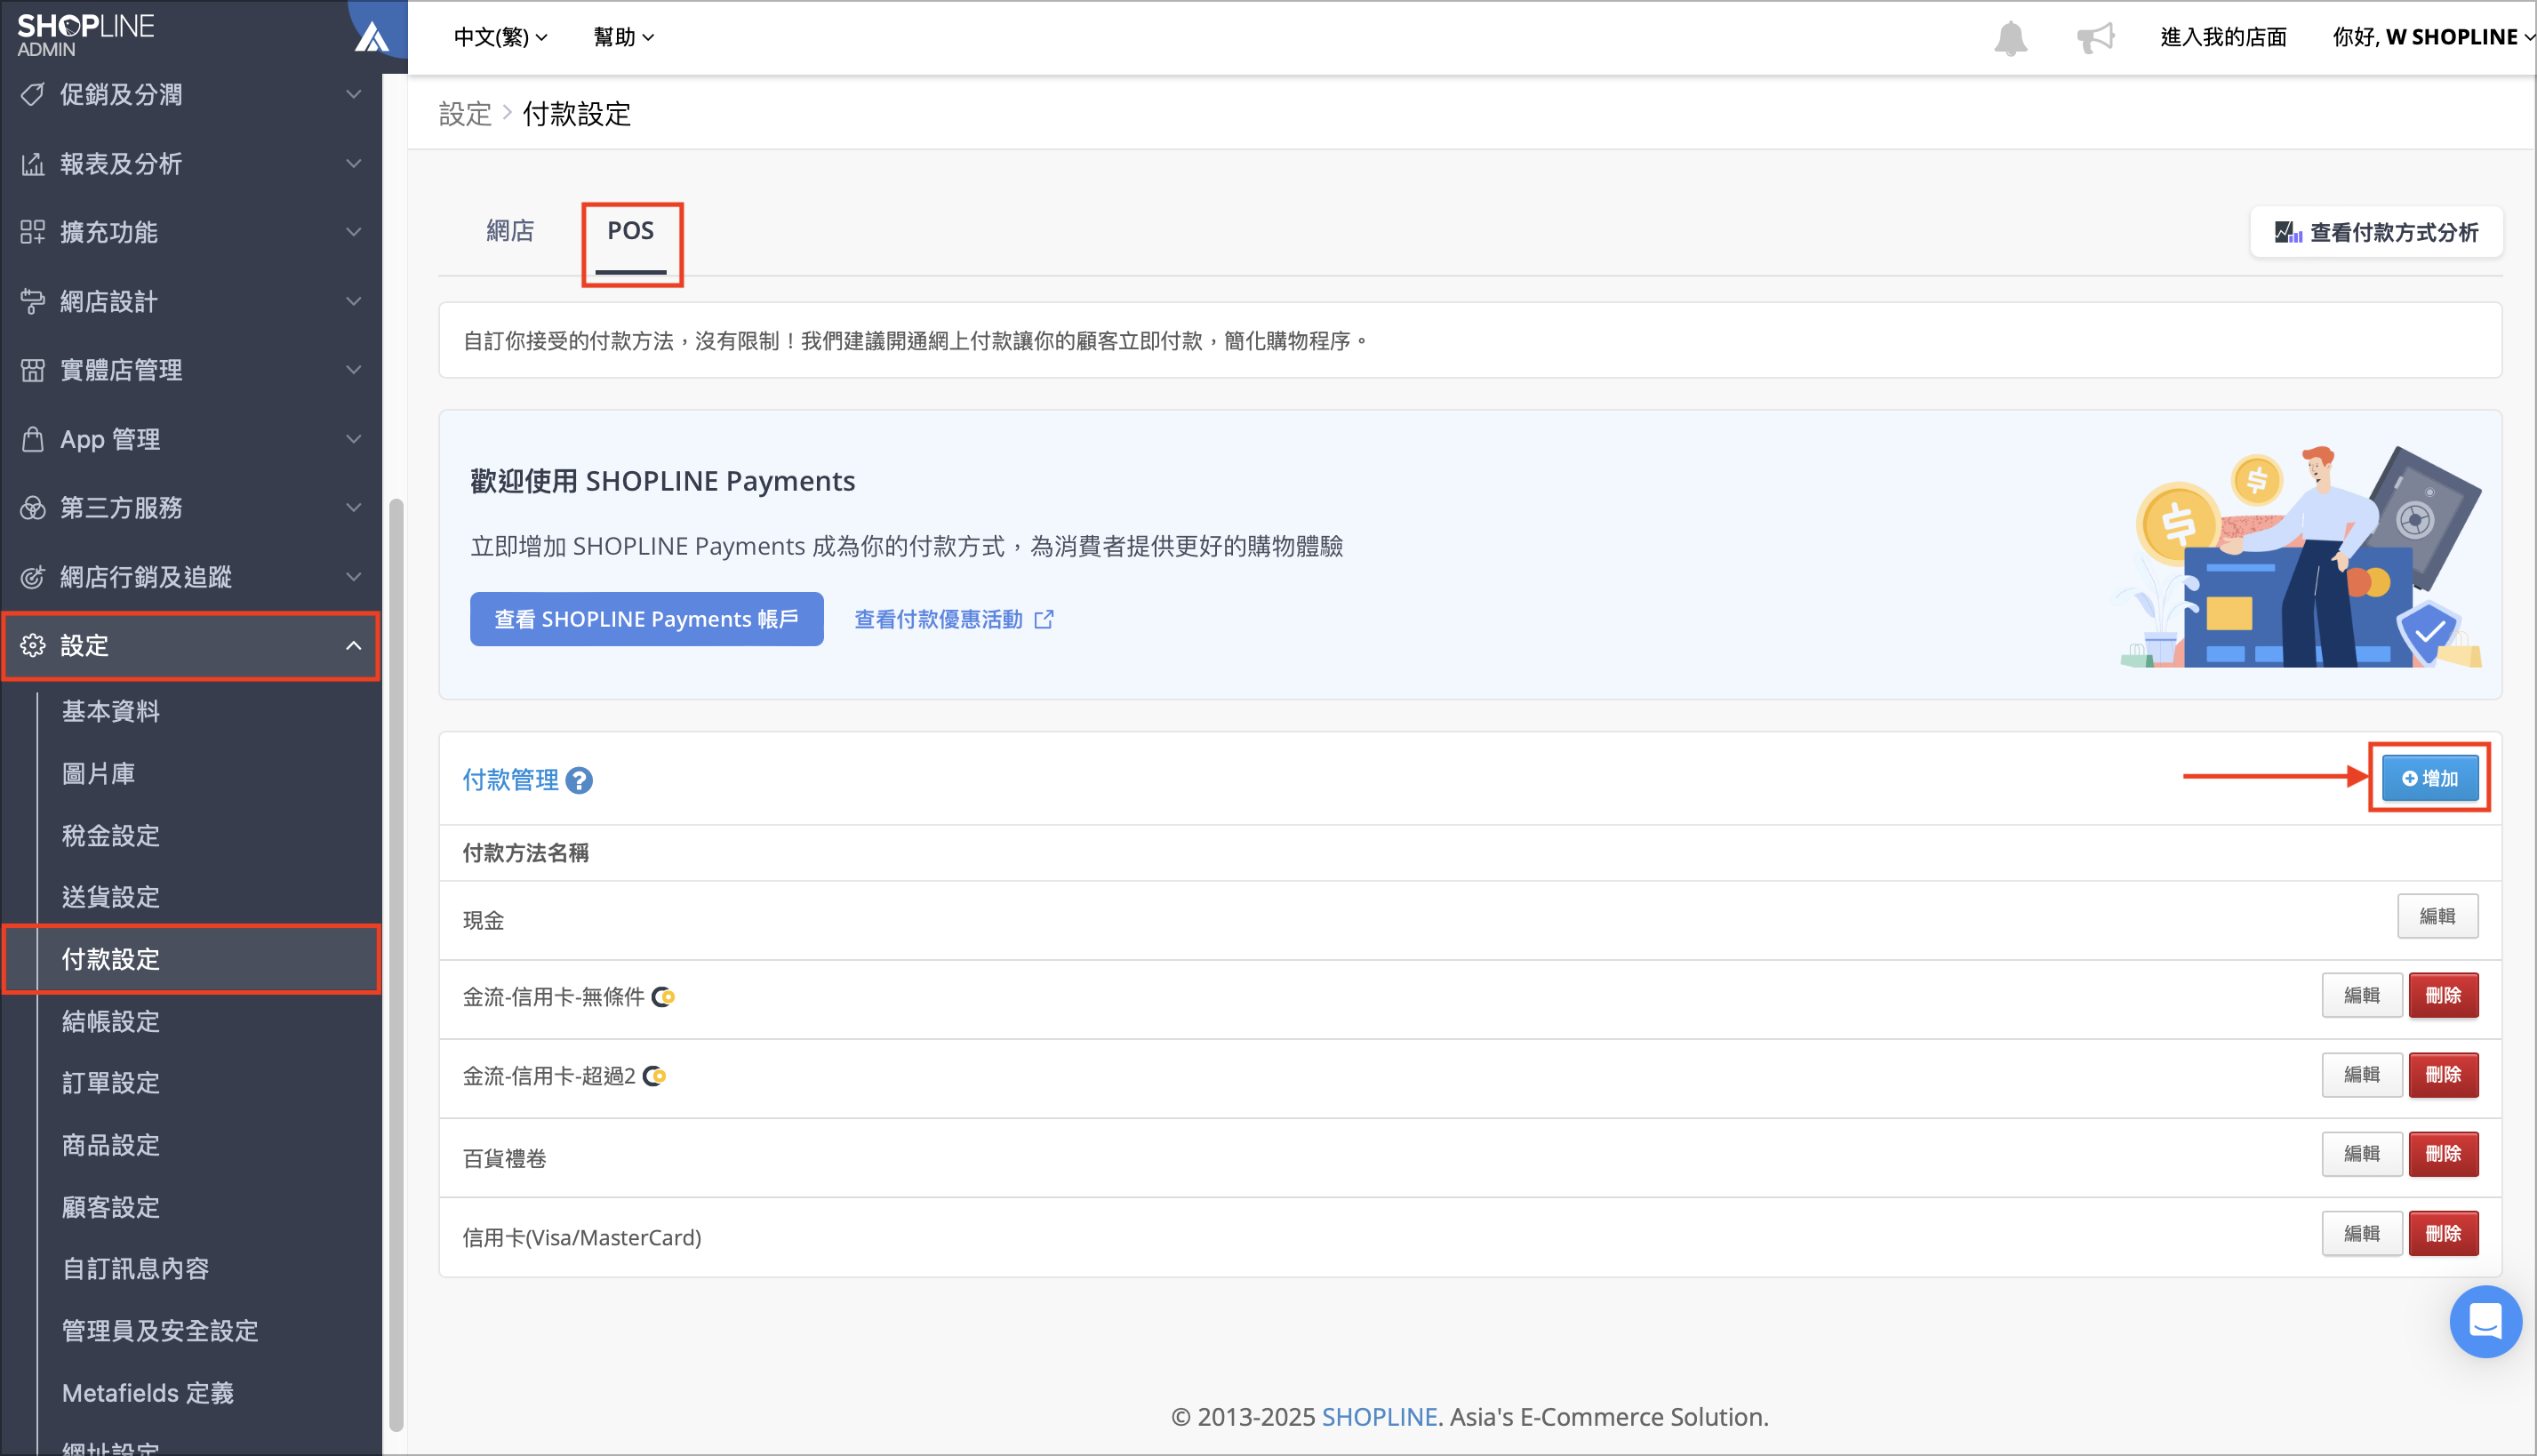Screen dimensions: 2537x1456
Task: Open 稅金設定 in the settings submenu
Action: coord(110,835)
